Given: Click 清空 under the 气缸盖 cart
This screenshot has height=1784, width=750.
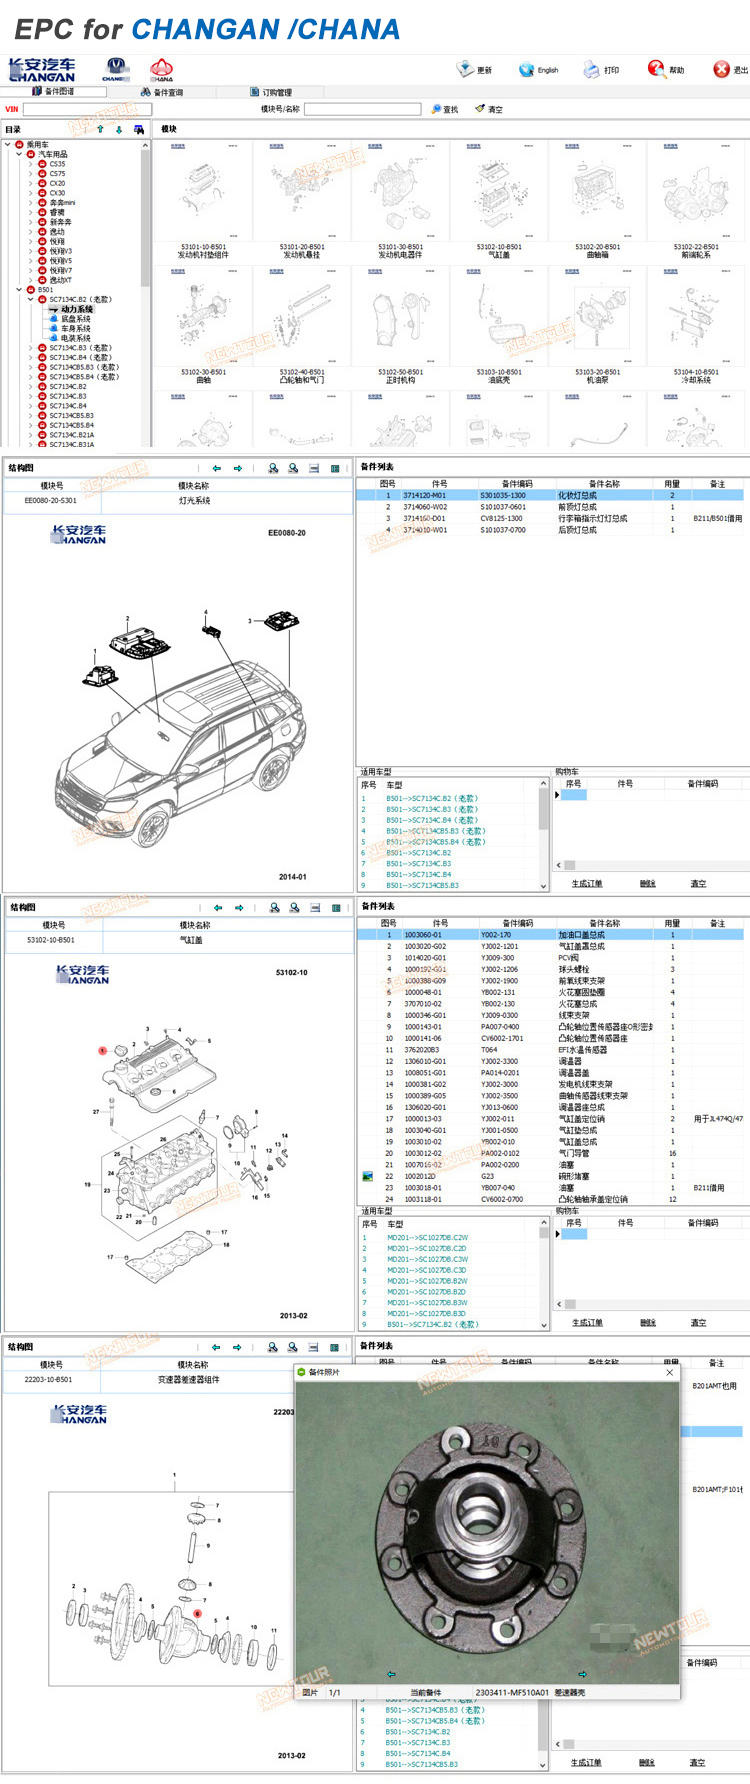Looking at the screenshot, I should [698, 1323].
